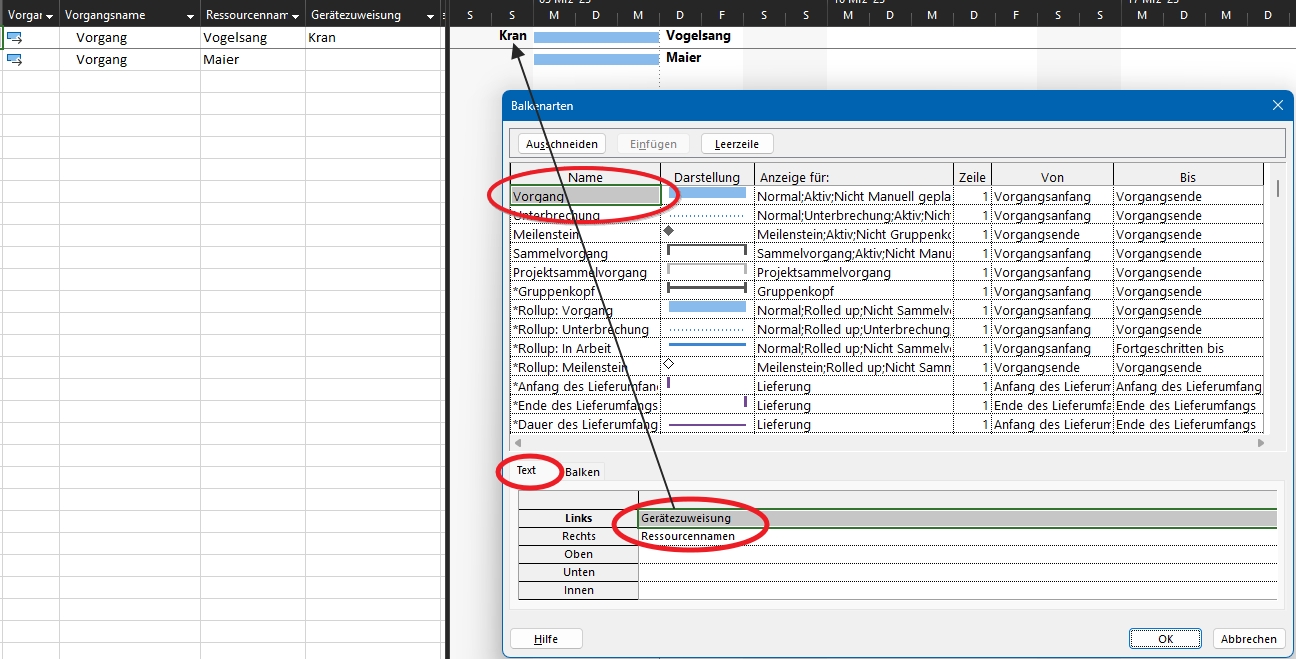Image resolution: width=1296 pixels, height=659 pixels.
Task: Select cell 'Maier' in resource column
Action: coord(253,59)
